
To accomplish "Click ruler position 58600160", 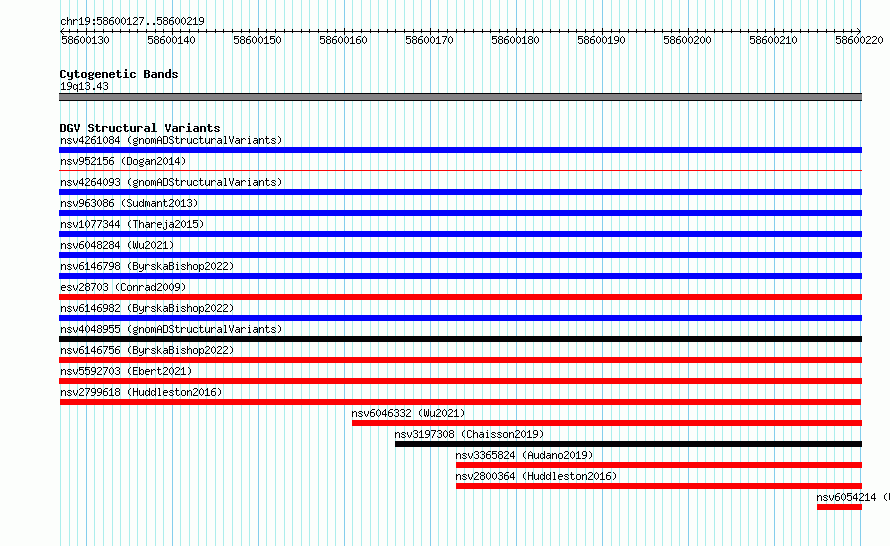I will [x=343, y=40].
